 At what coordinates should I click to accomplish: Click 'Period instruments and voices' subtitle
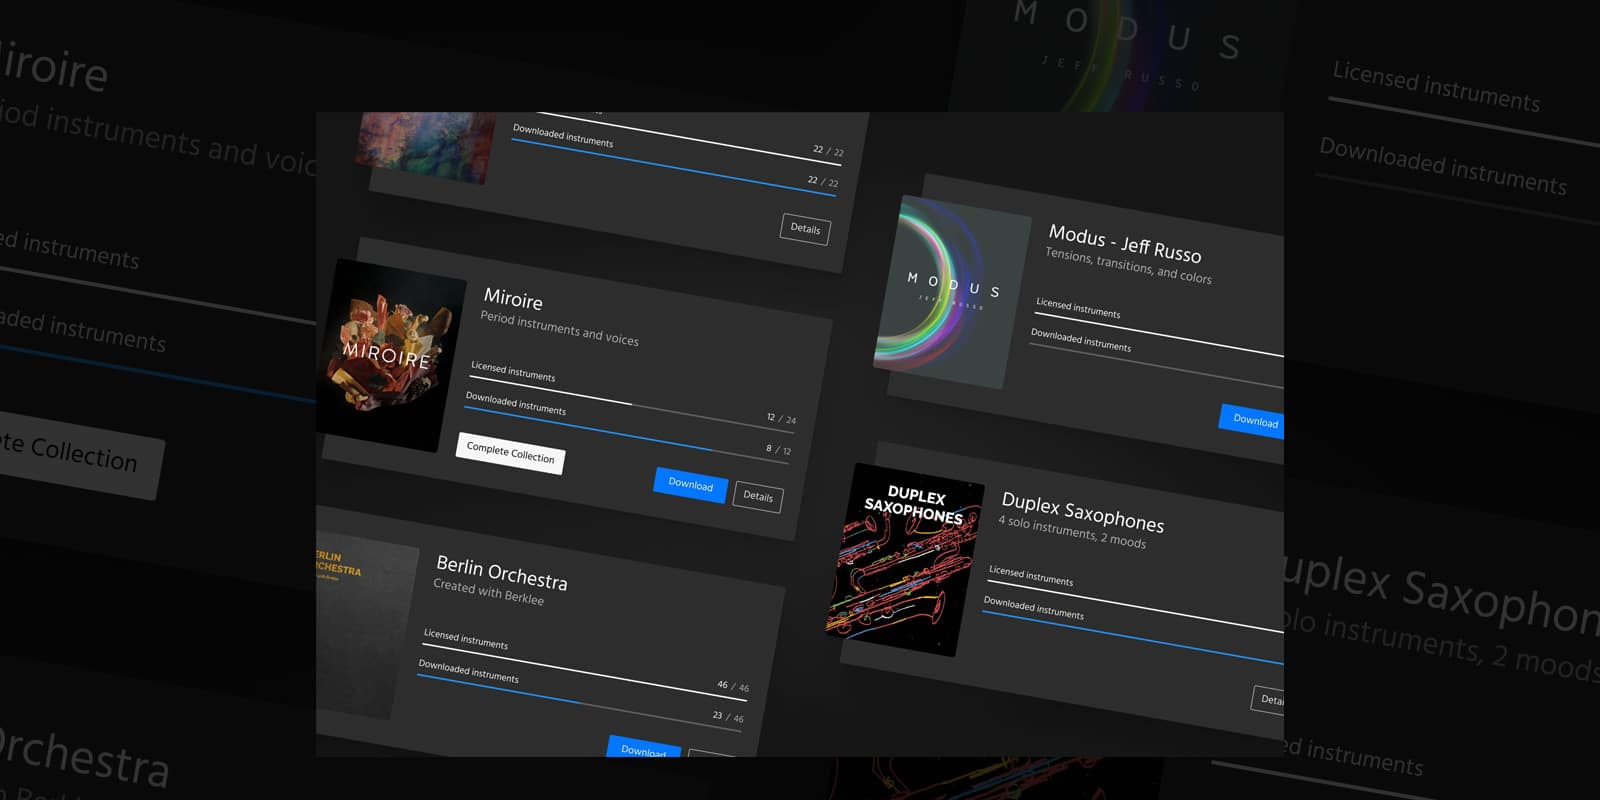tap(559, 329)
